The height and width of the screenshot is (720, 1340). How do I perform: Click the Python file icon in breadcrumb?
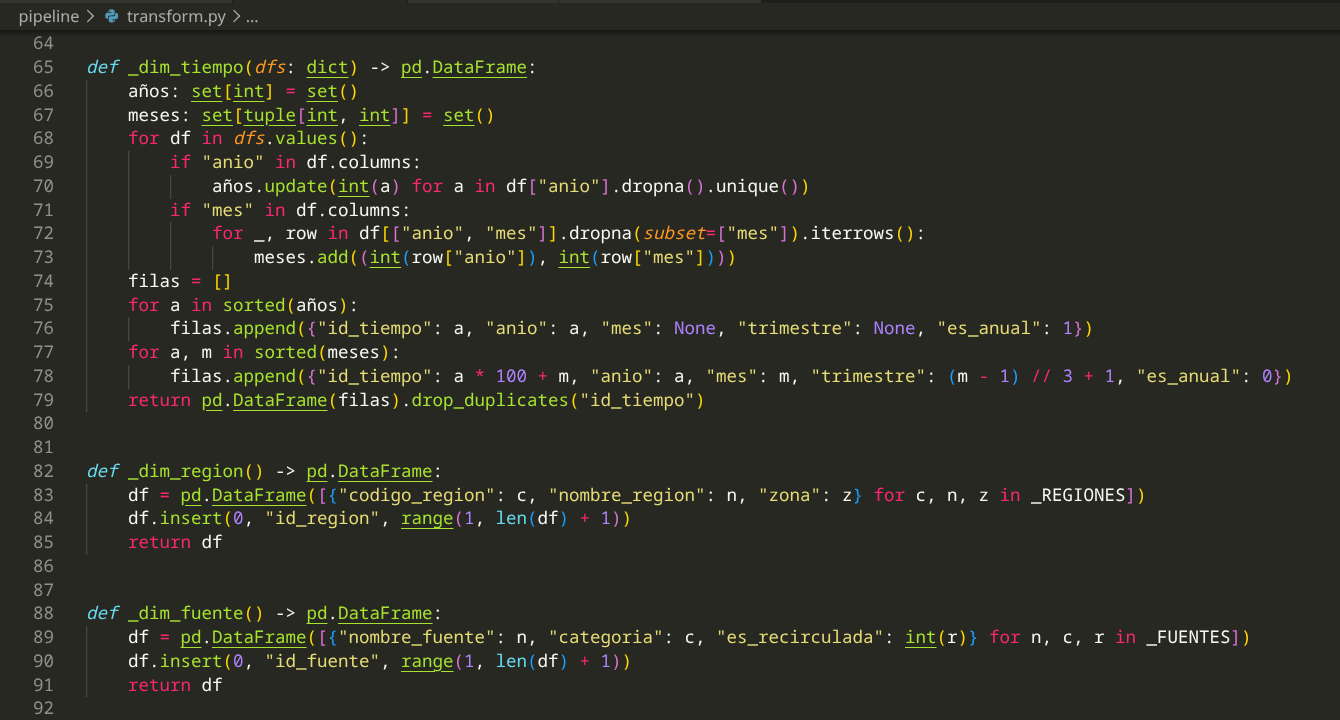[x=111, y=17]
